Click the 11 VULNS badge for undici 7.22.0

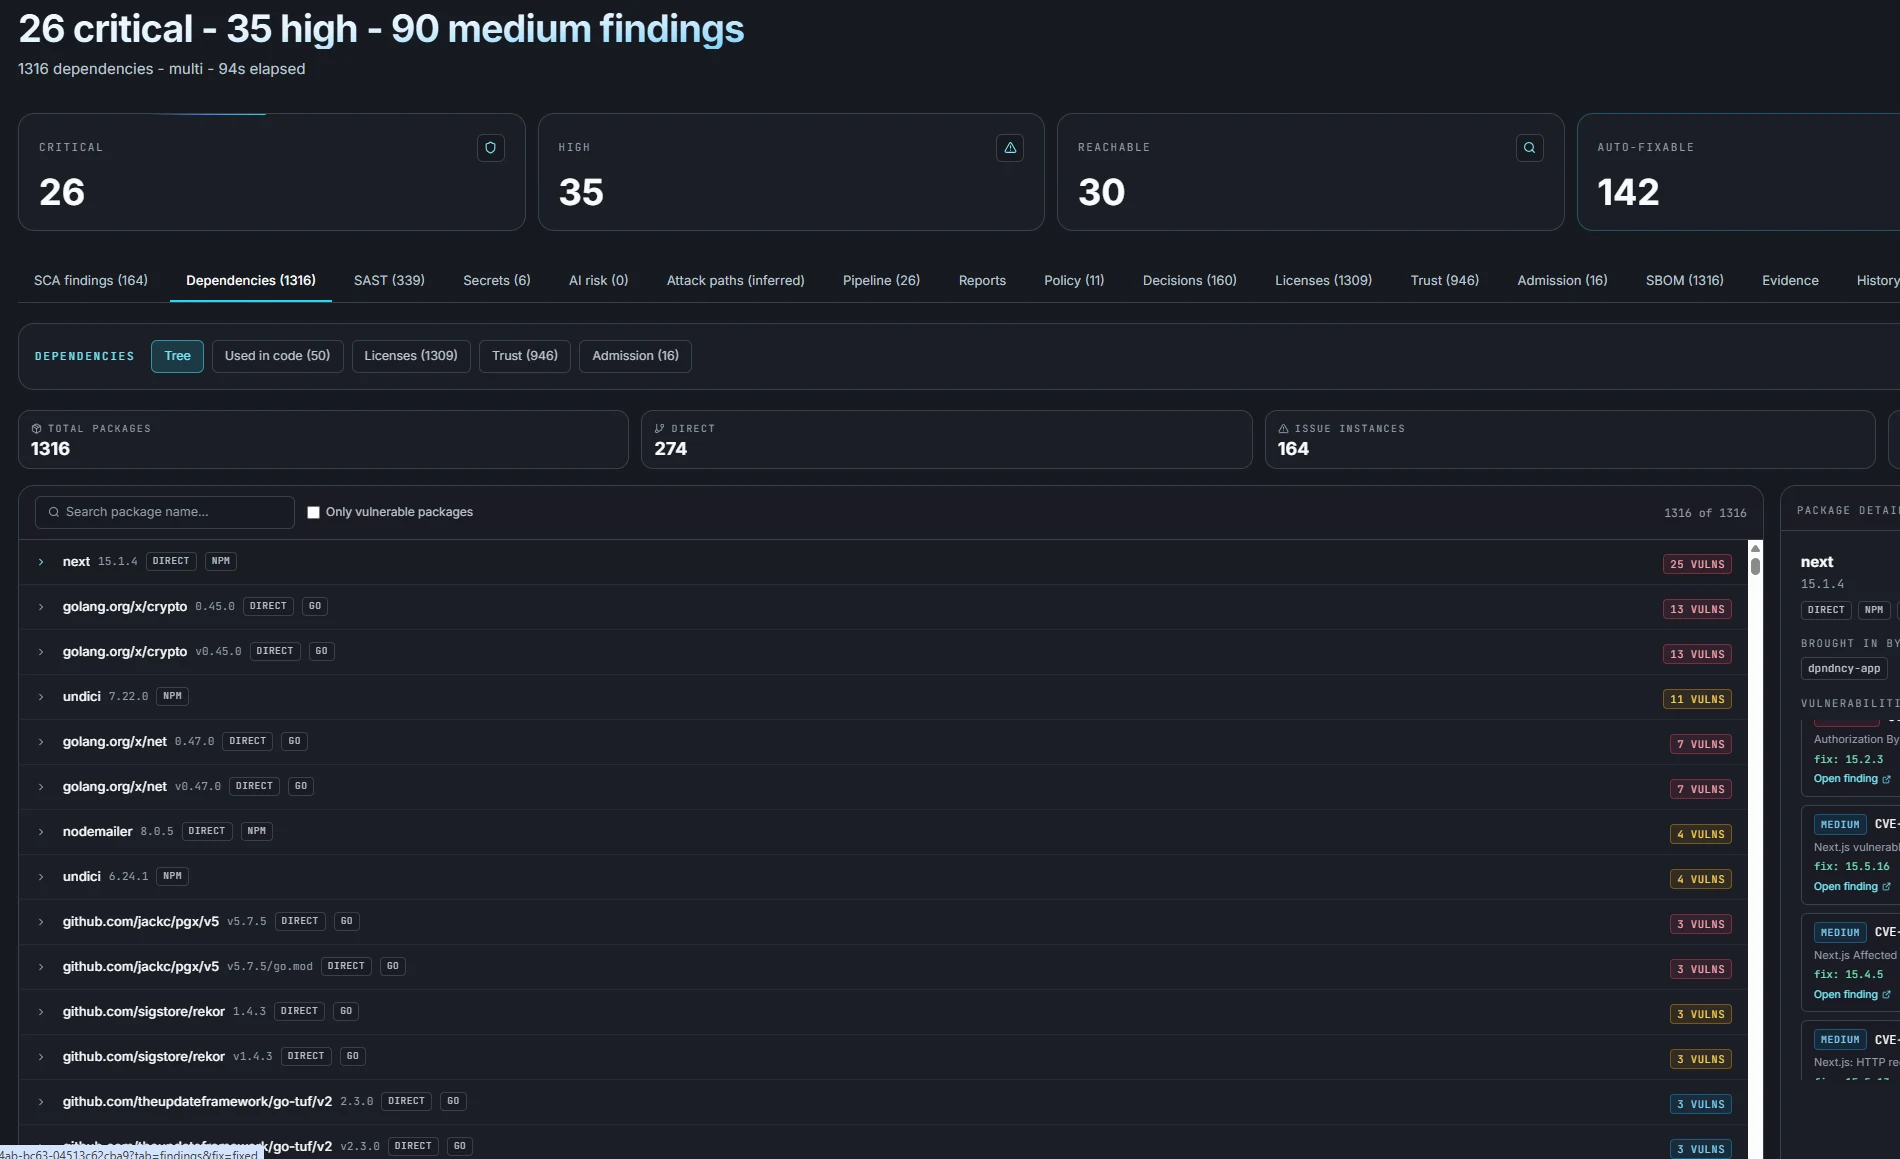point(1697,699)
